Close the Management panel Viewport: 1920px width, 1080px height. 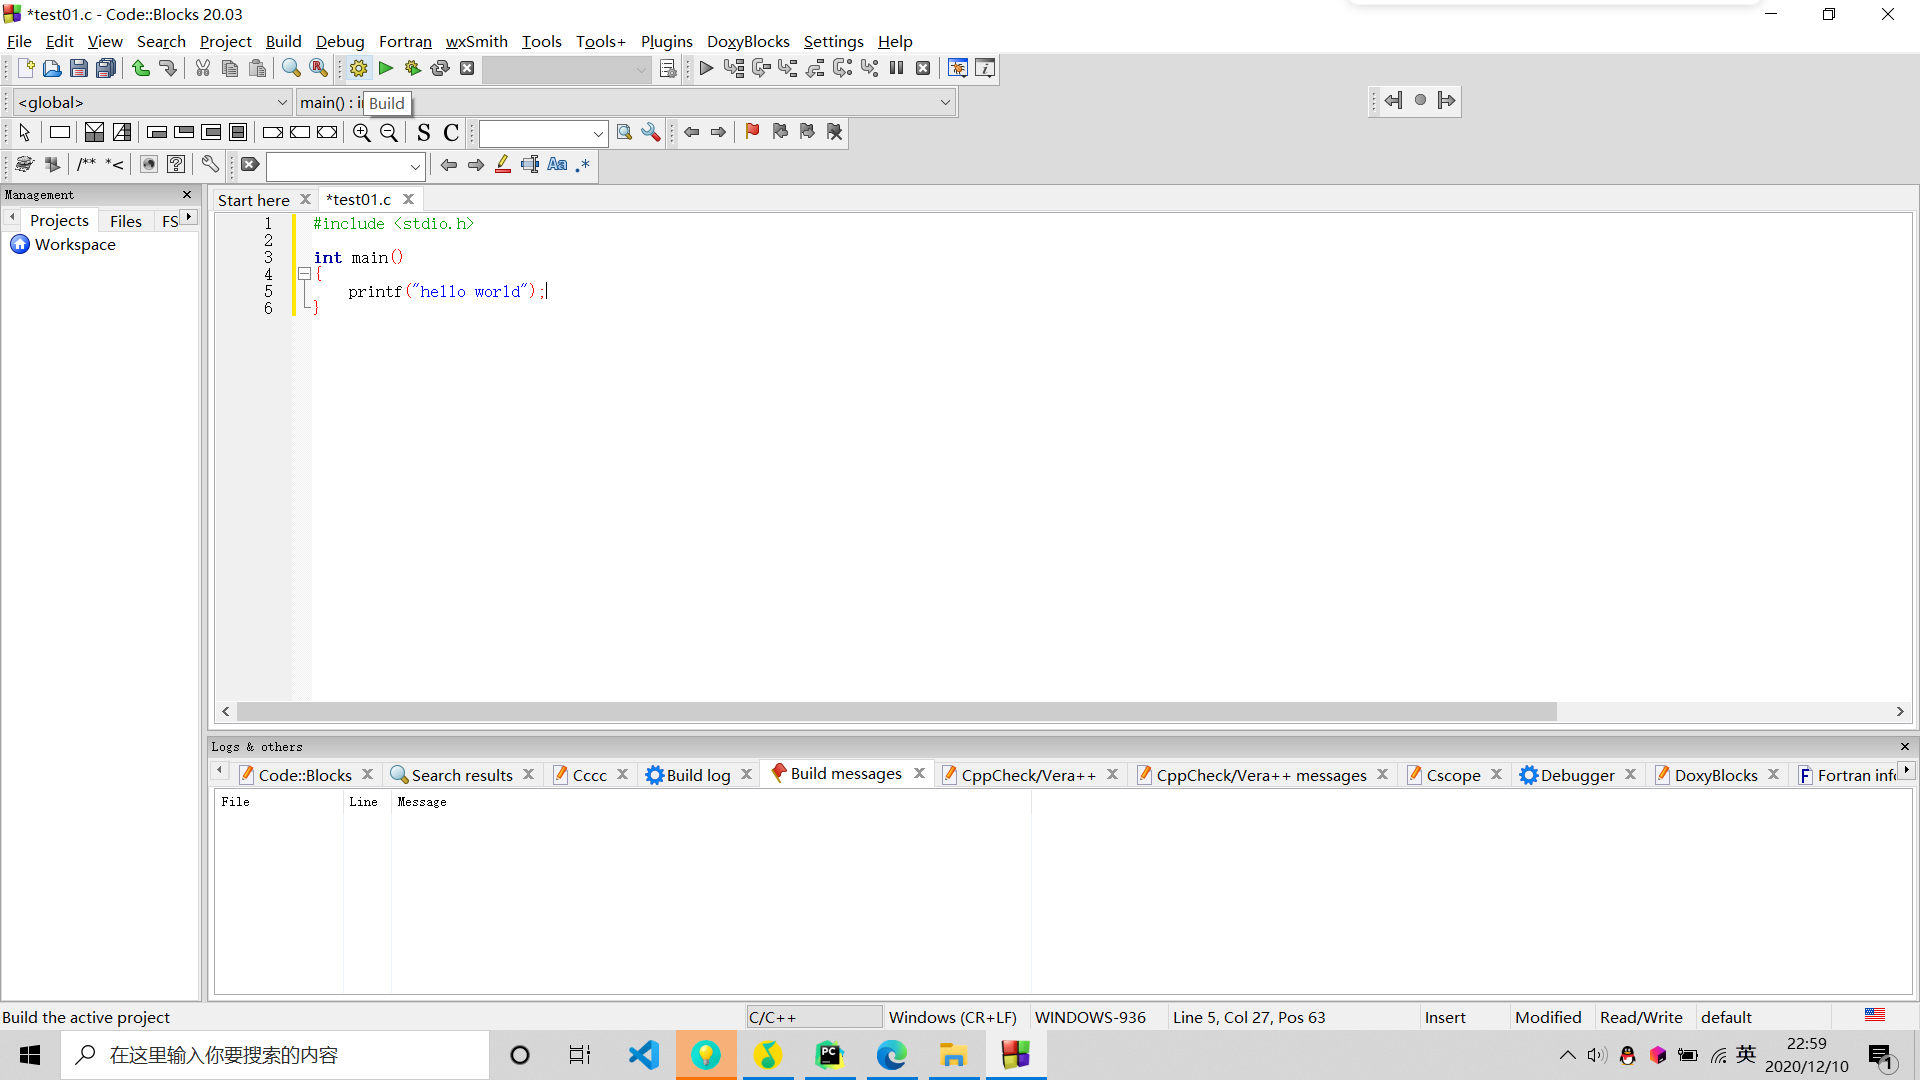click(x=187, y=194)
